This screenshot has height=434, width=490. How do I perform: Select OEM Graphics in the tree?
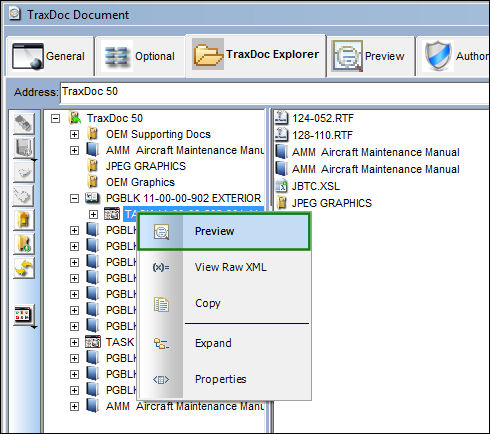point(140,182)
